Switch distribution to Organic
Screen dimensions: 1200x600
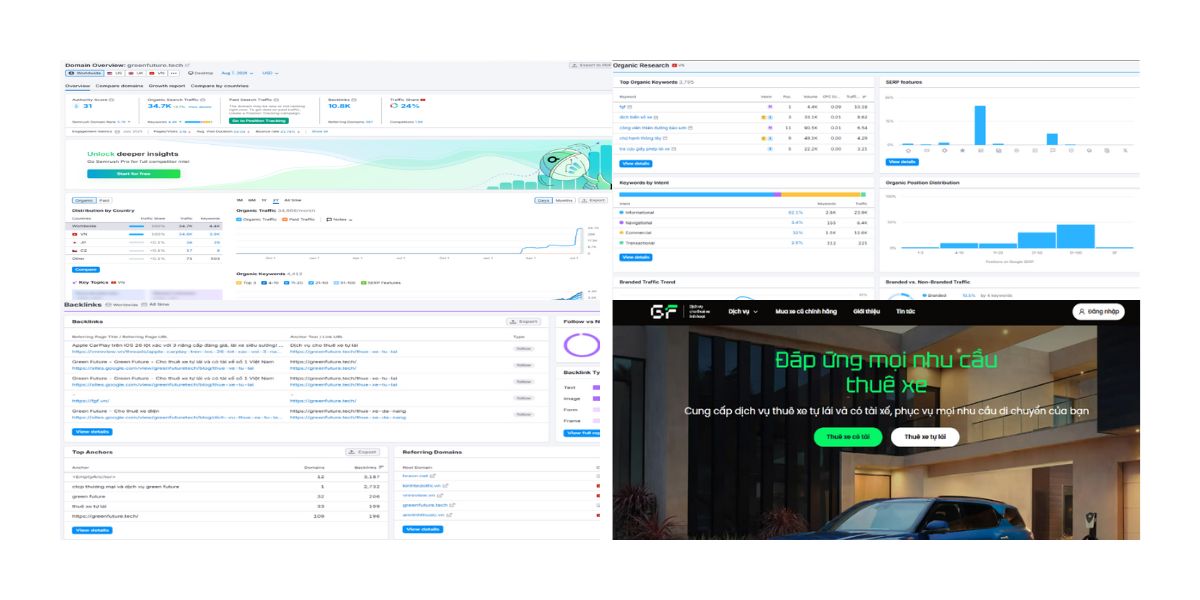84,200
